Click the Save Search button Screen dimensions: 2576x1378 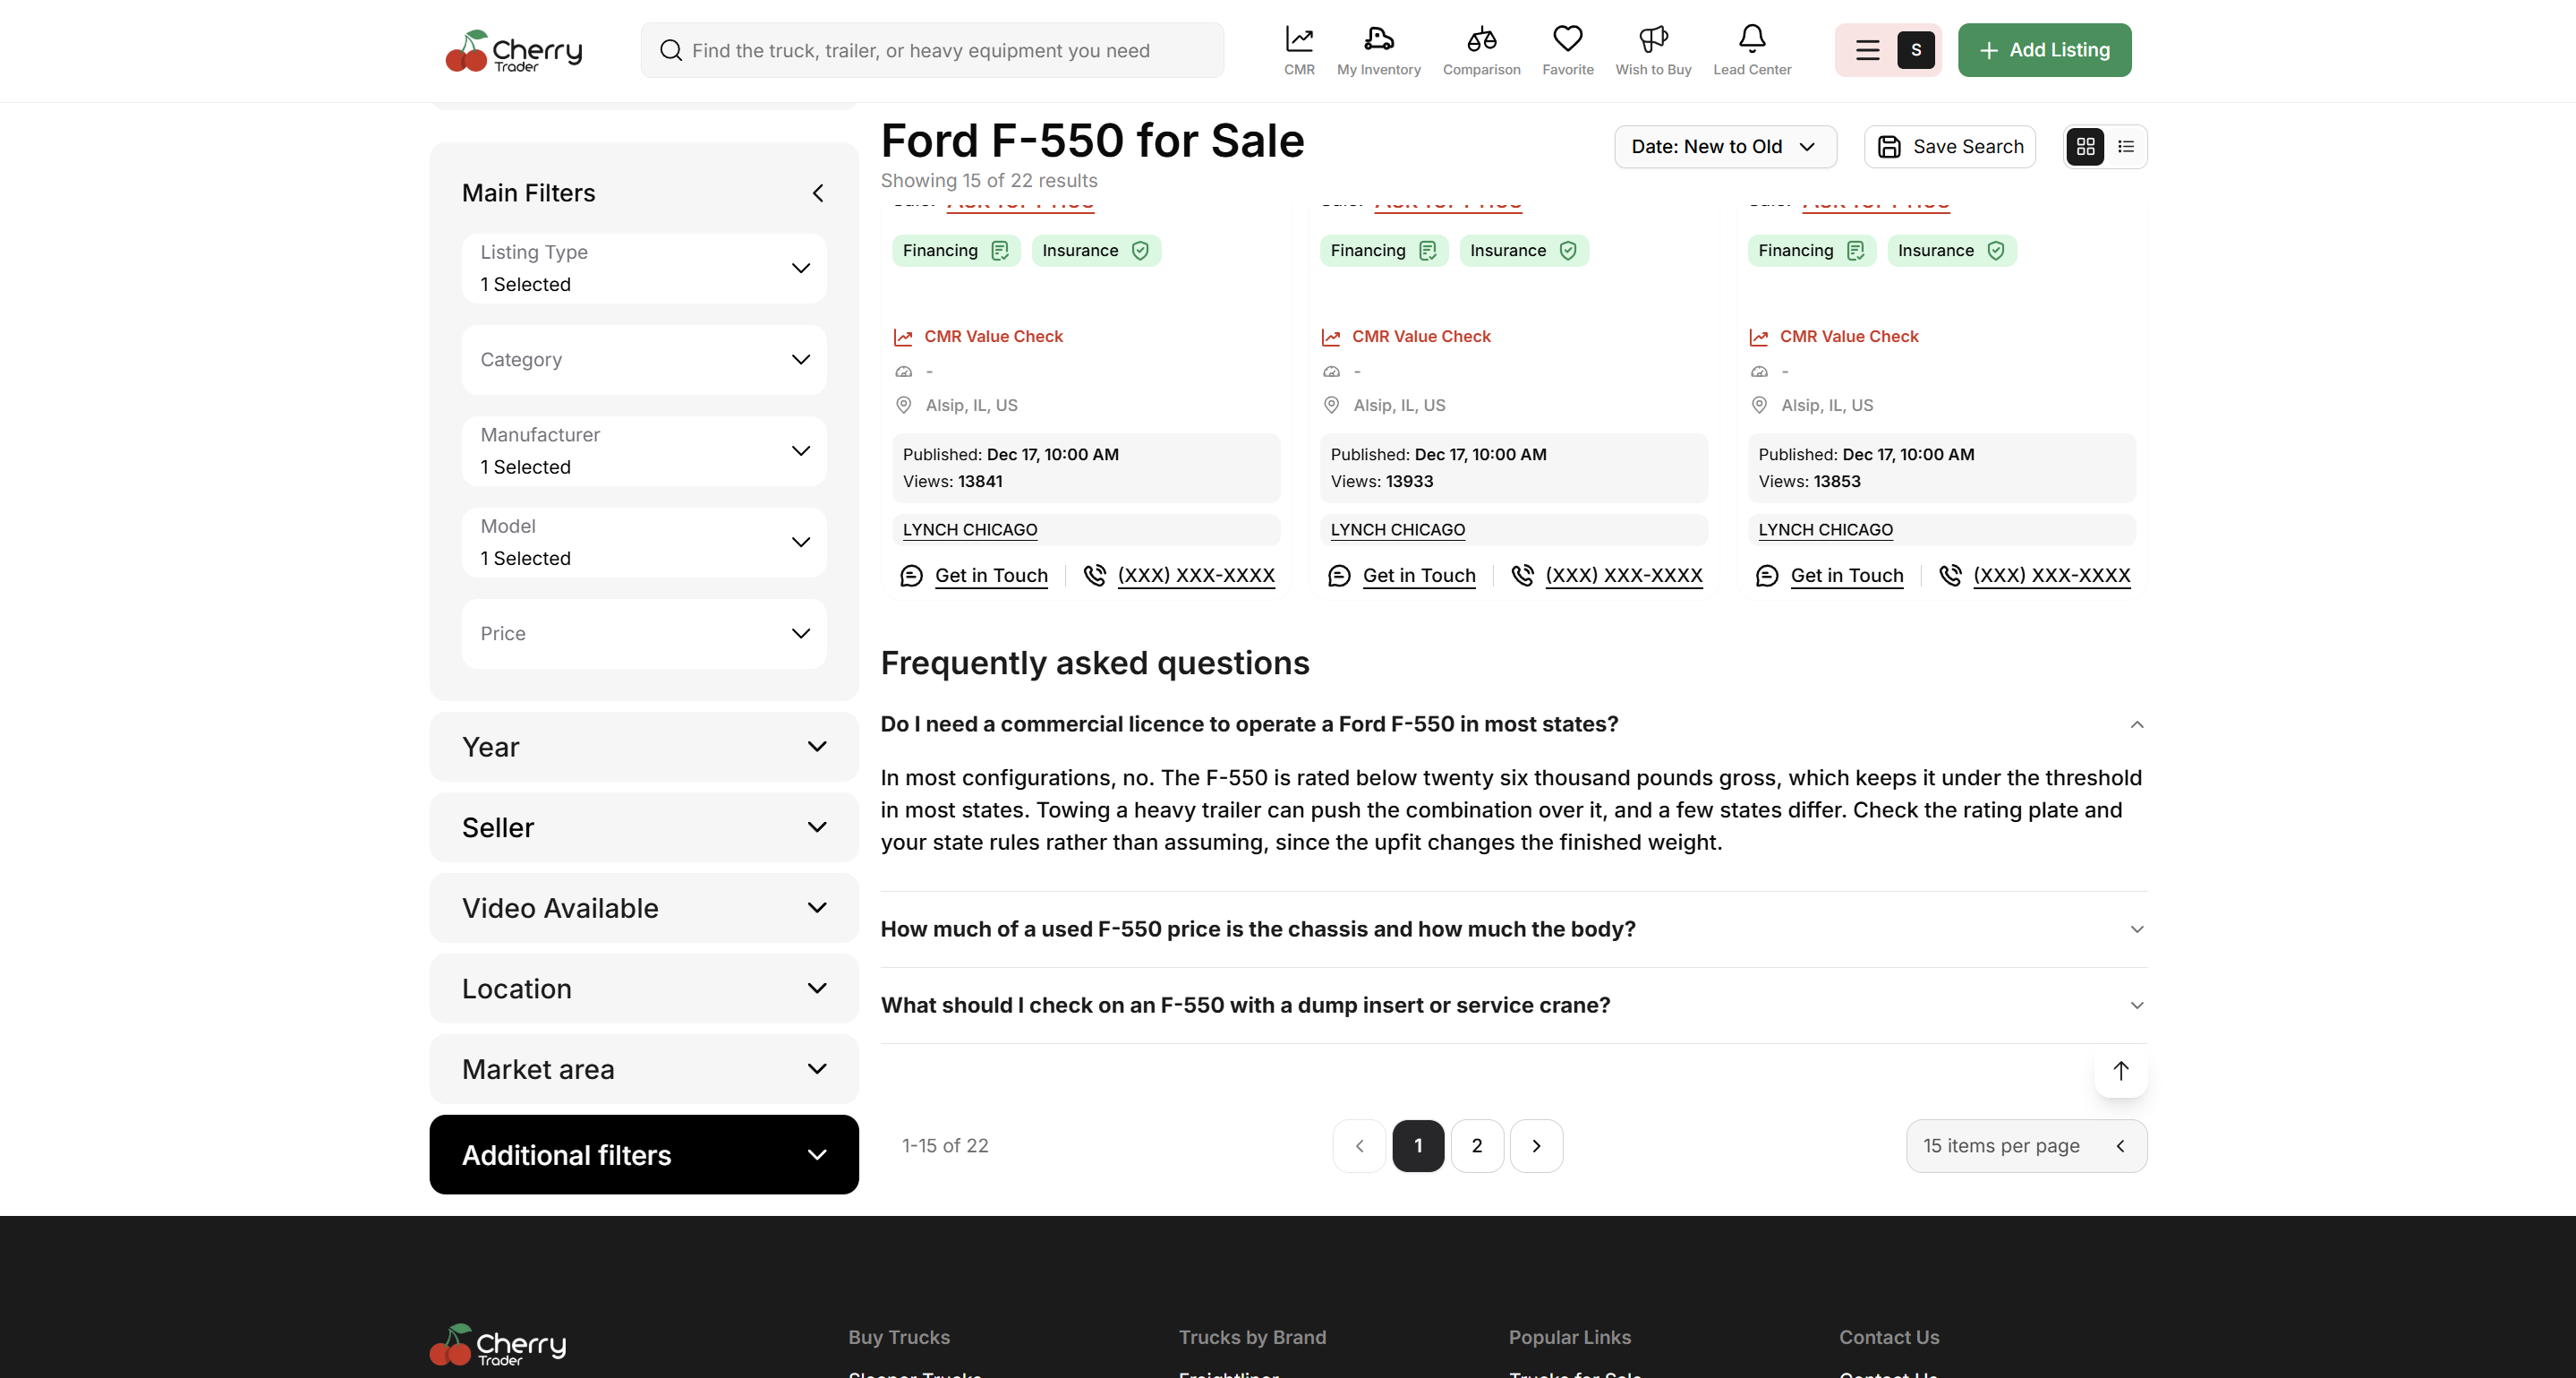[x=1949, y=147]
